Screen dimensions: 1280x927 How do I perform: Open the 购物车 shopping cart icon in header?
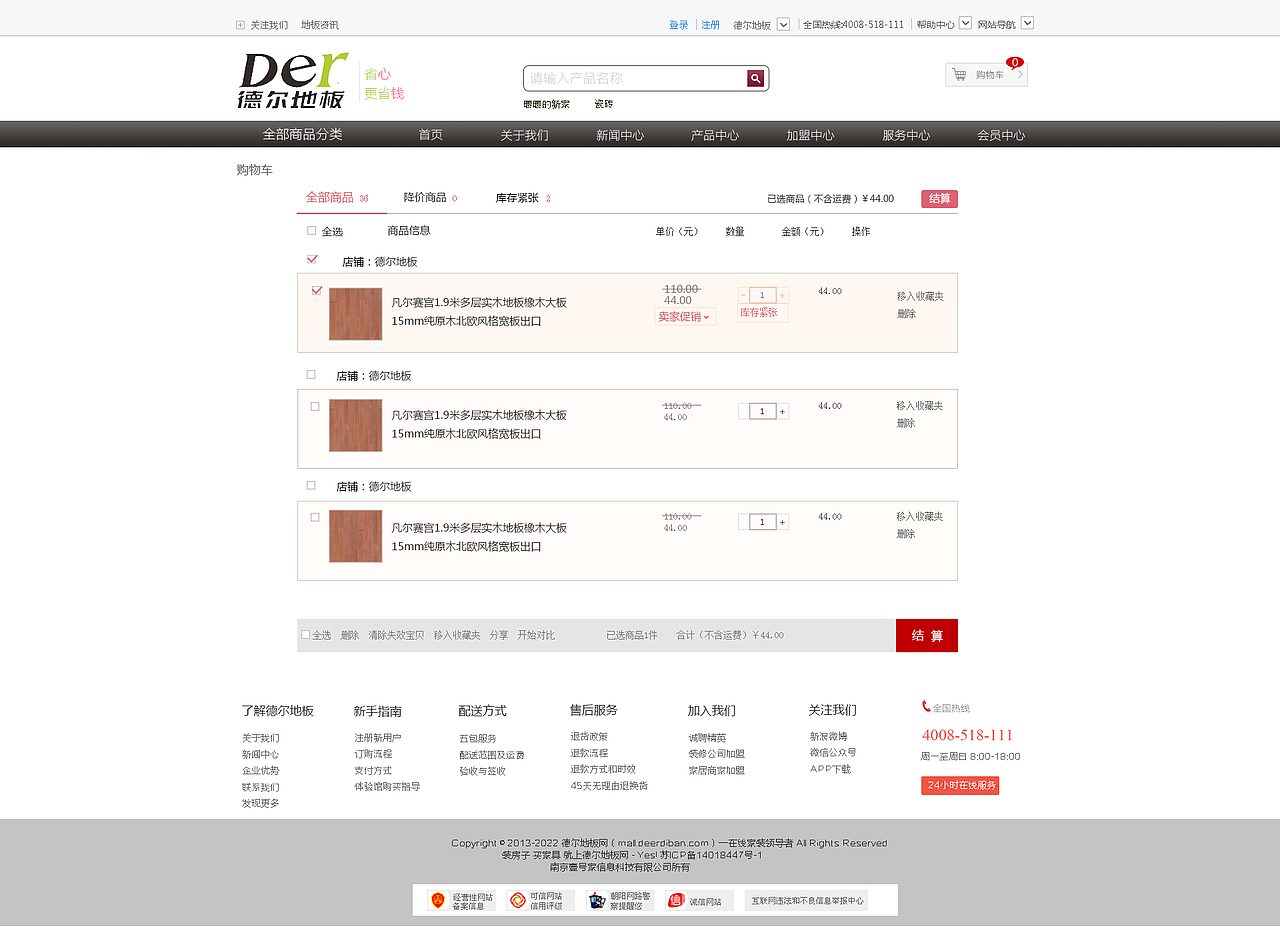pyautogui.click(x=960, y=74)
